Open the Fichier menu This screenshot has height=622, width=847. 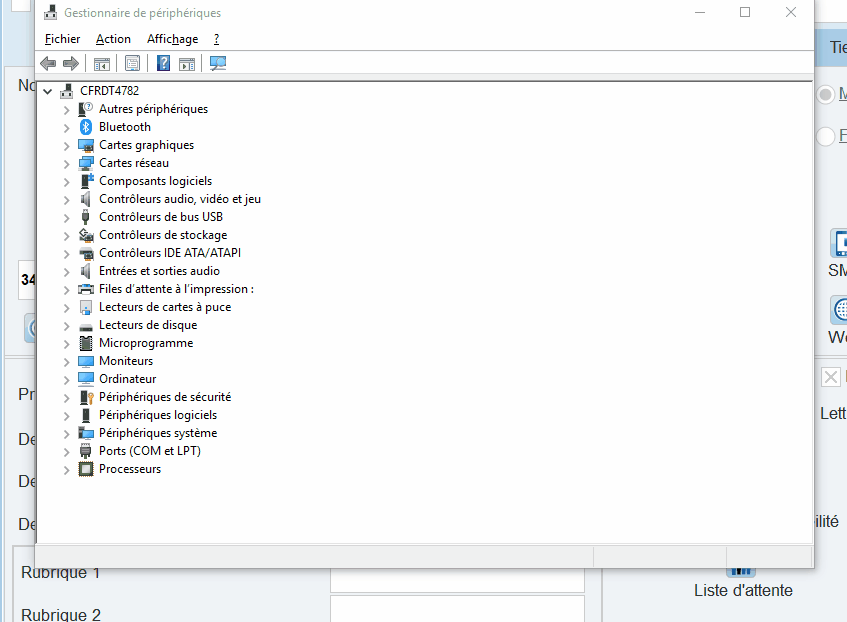[x=62, y=39]
